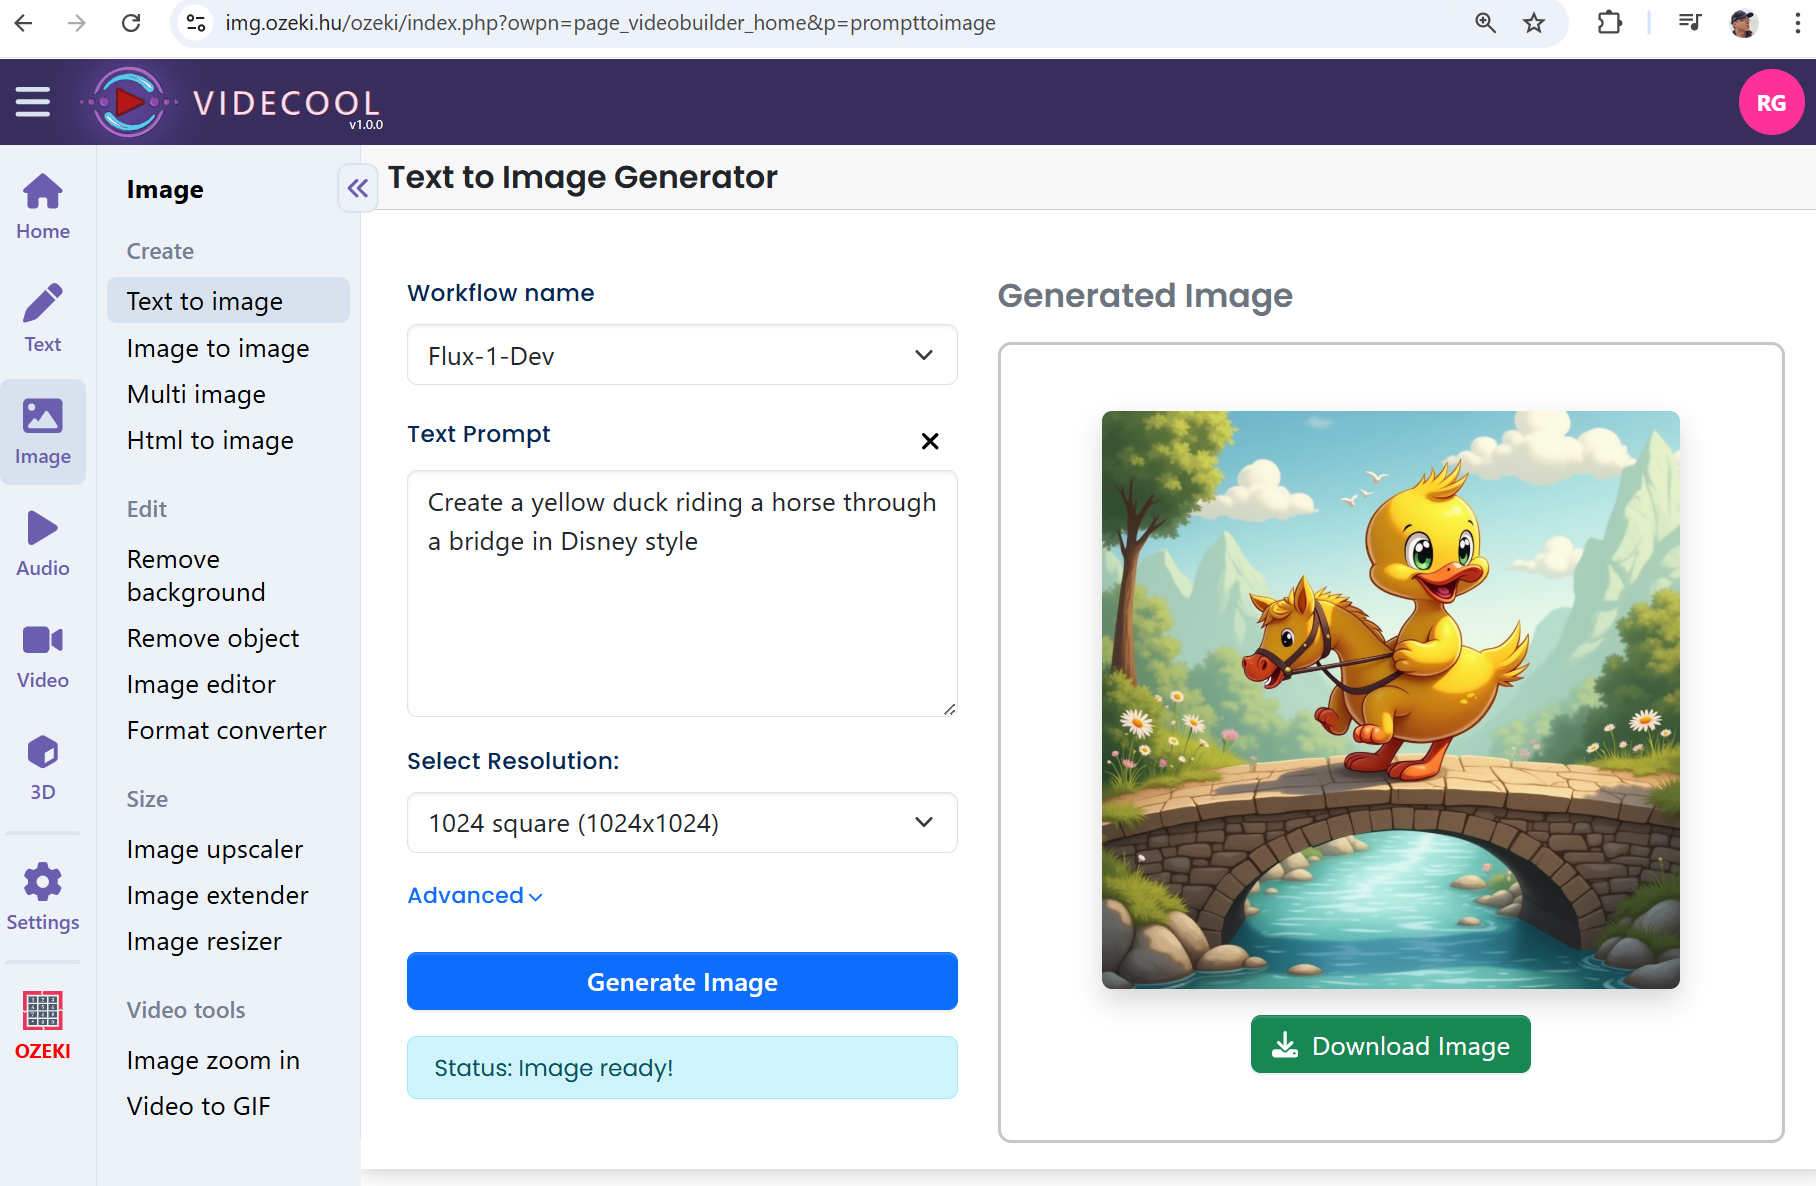Image resolution: width=1816 pixels, height=1186 pixels.
Task: Click the Generate Image button
Action: pyautogui.click(x=682, y=981)
